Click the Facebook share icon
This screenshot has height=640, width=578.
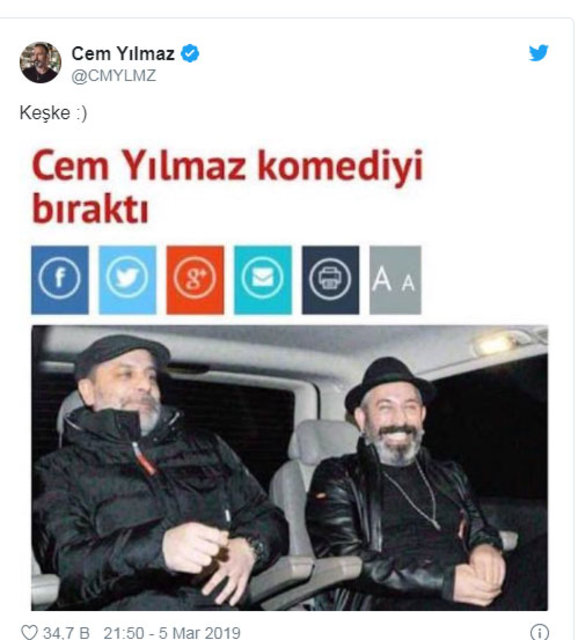click(x=60, y=280)
